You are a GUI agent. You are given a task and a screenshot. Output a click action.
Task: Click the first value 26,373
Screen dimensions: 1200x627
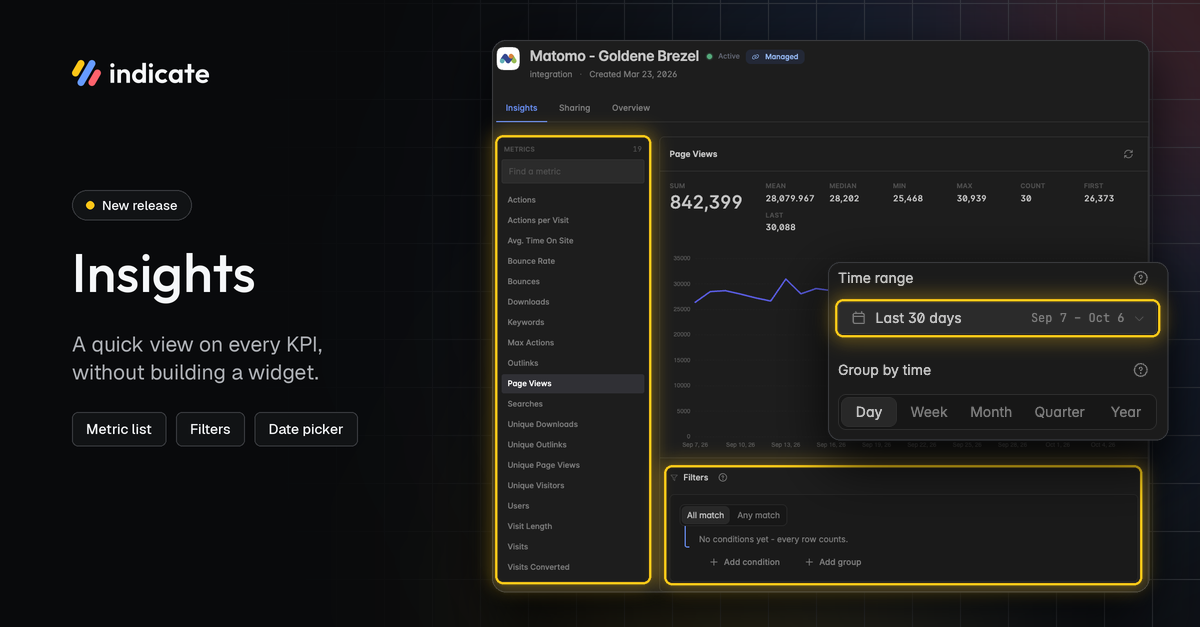pos(1099,199)
